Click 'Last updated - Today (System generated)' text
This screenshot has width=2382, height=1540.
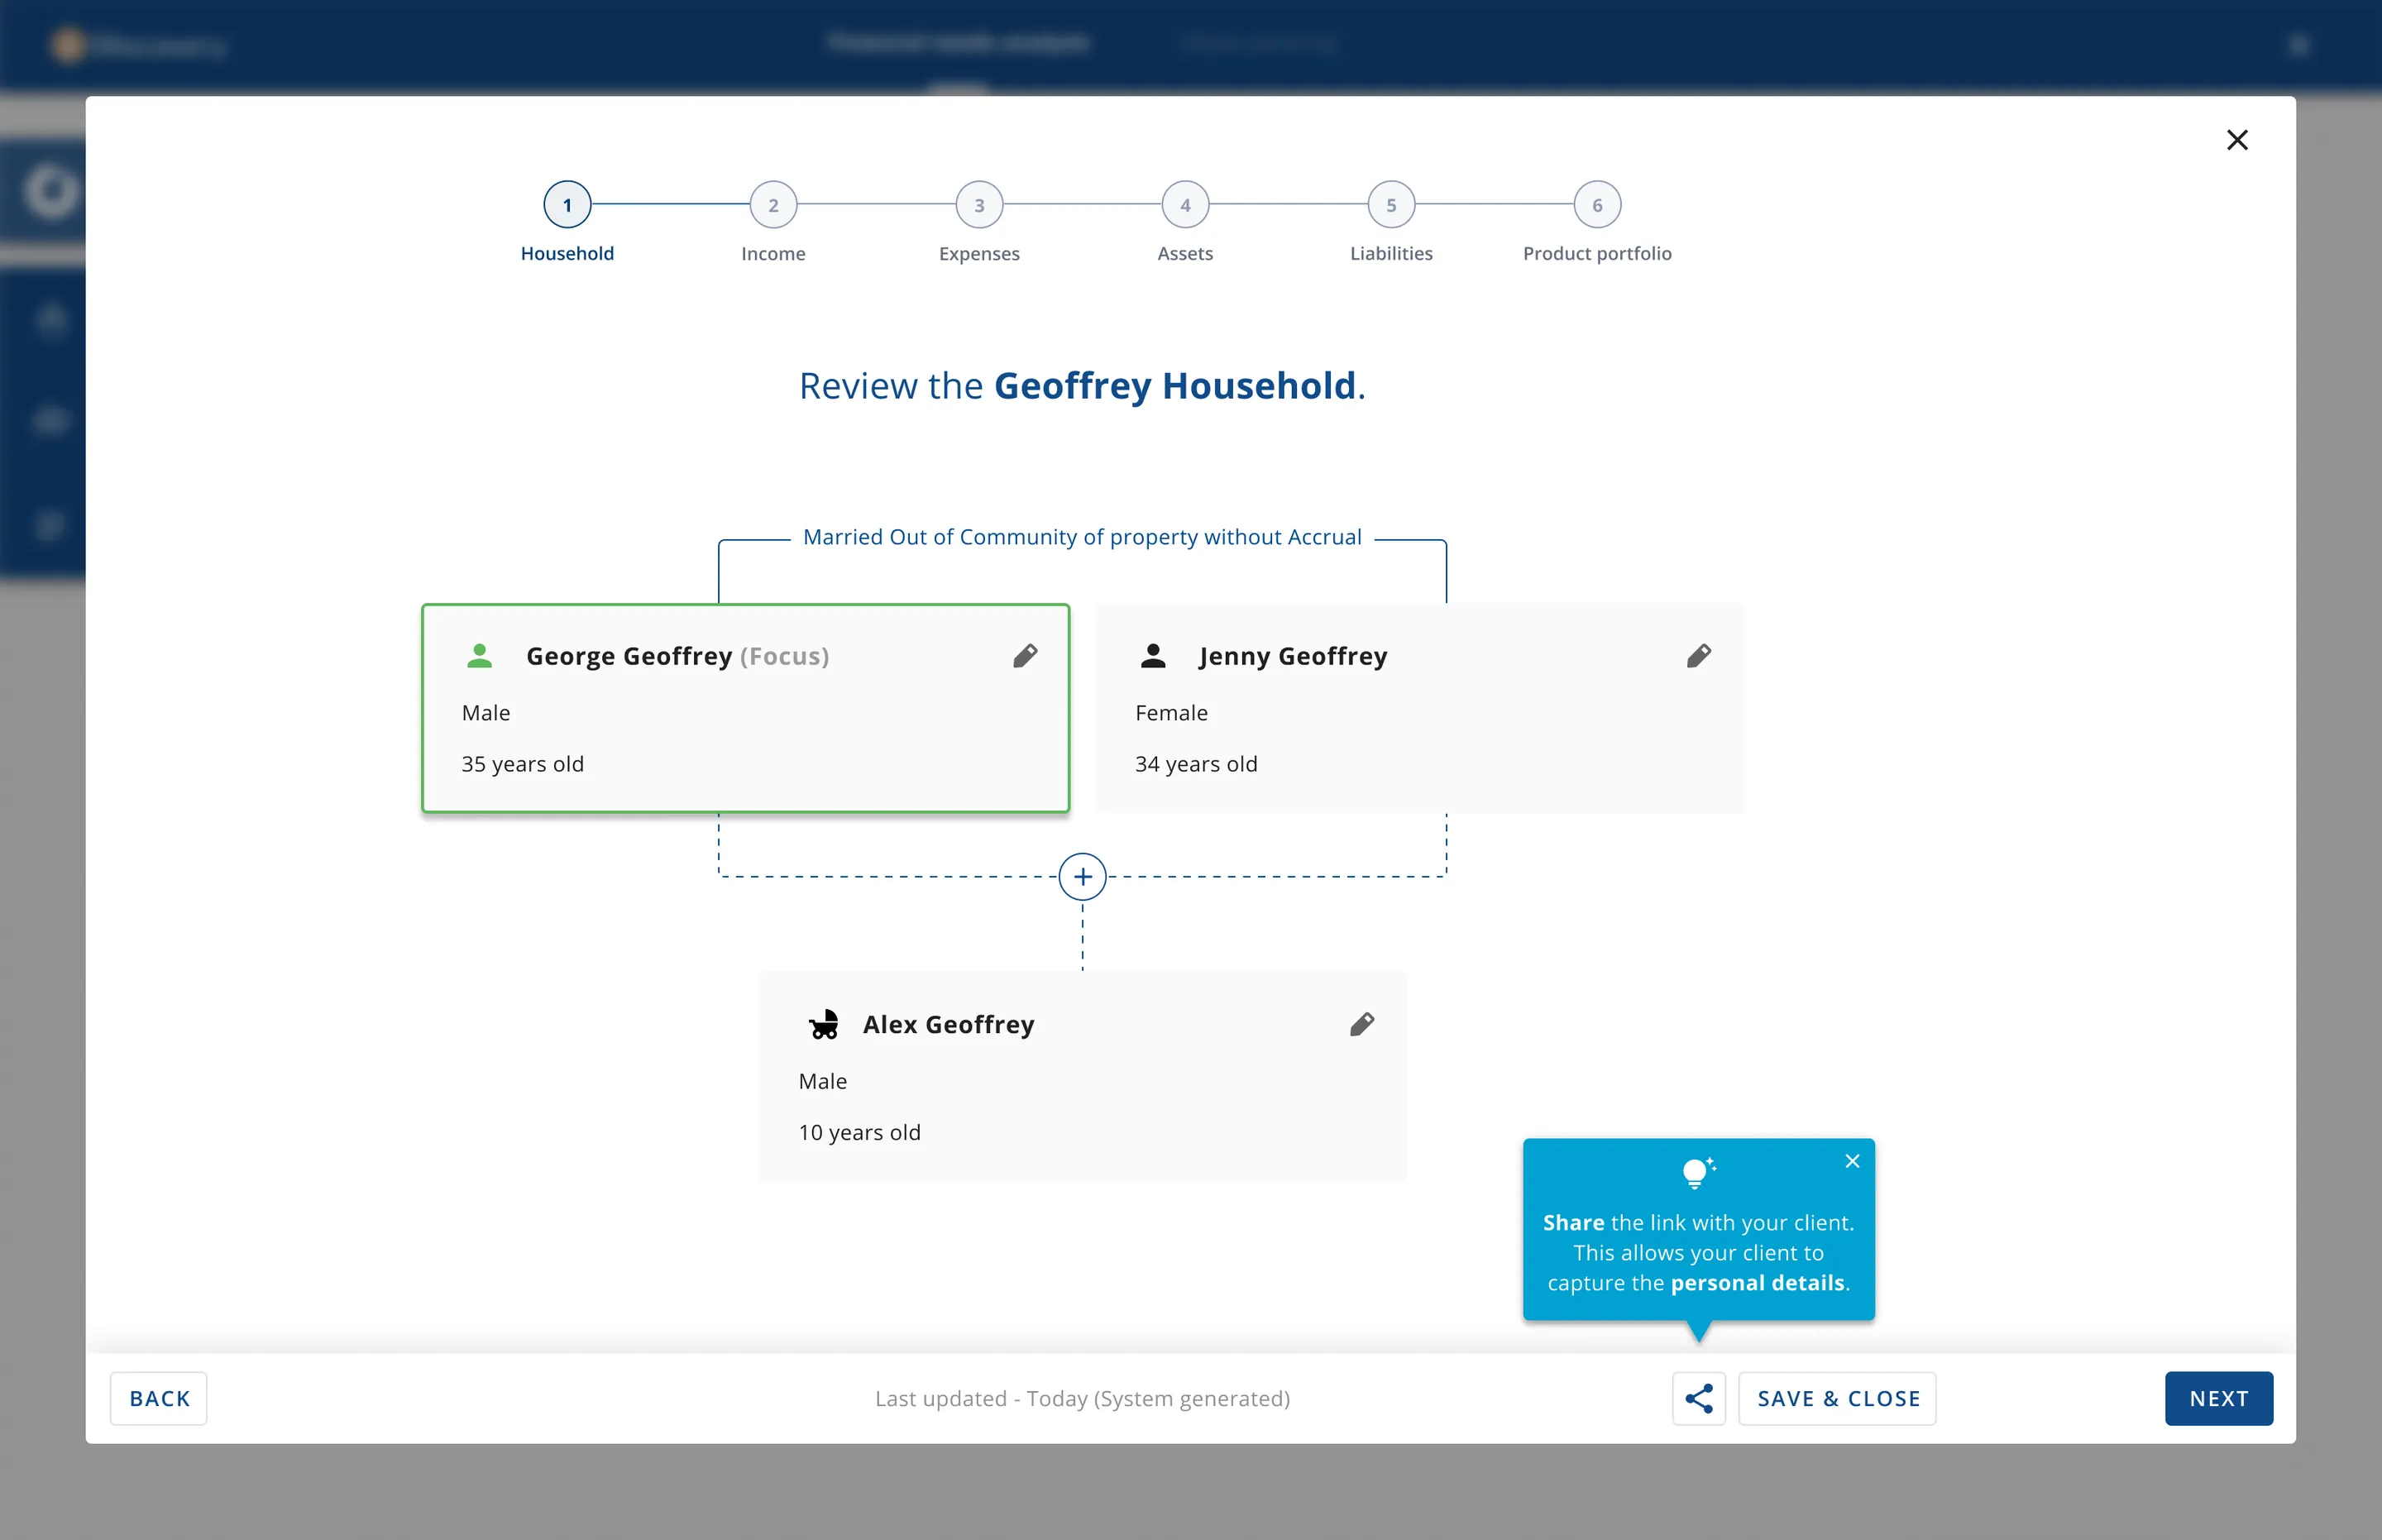point(1082,1398)
